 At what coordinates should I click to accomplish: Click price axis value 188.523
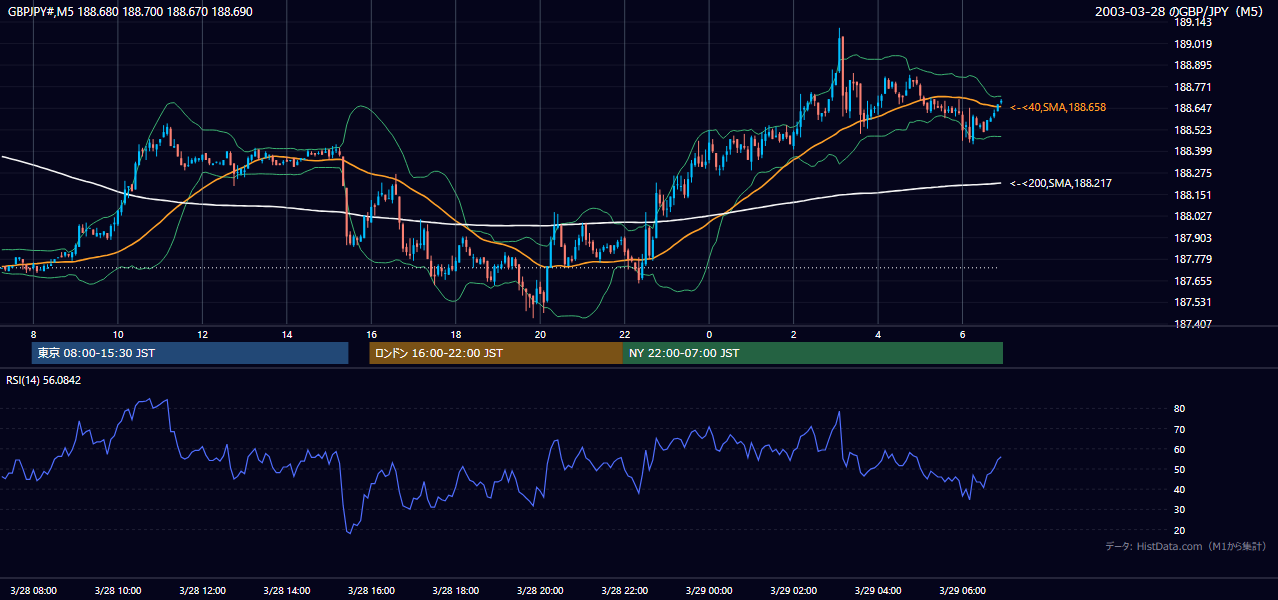1193,130
